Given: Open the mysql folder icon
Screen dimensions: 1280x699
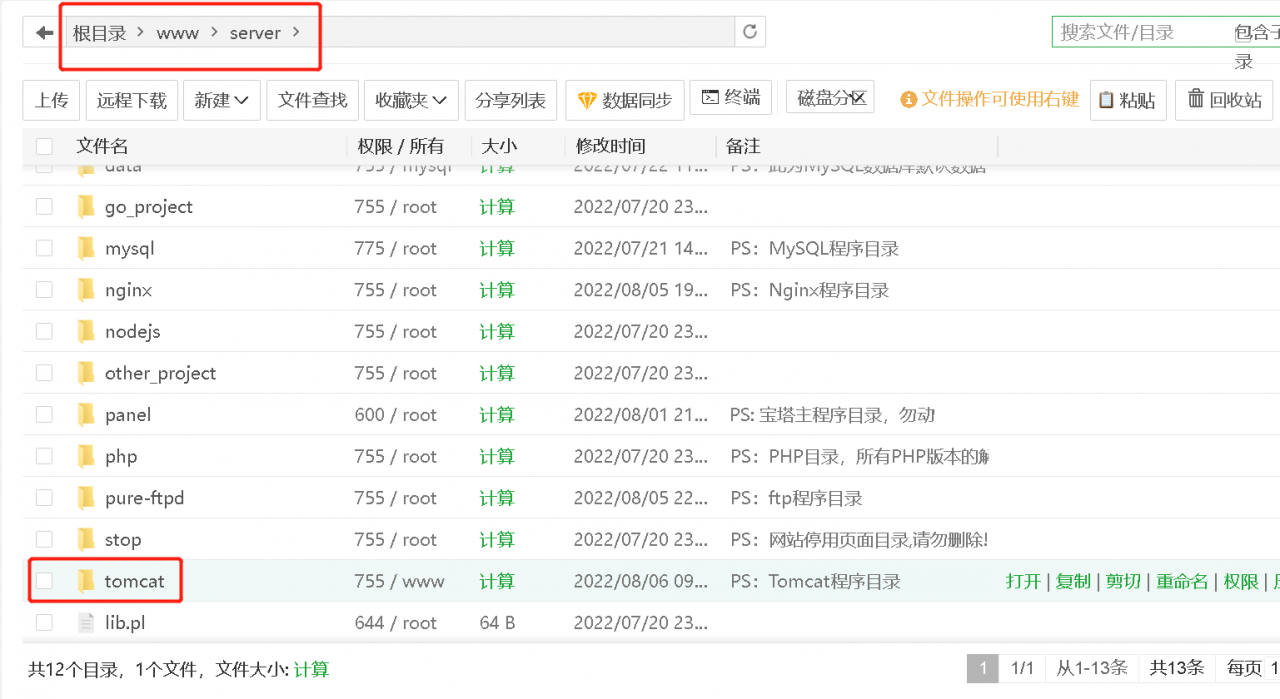Looking at the screenshot, I should 86,248.
